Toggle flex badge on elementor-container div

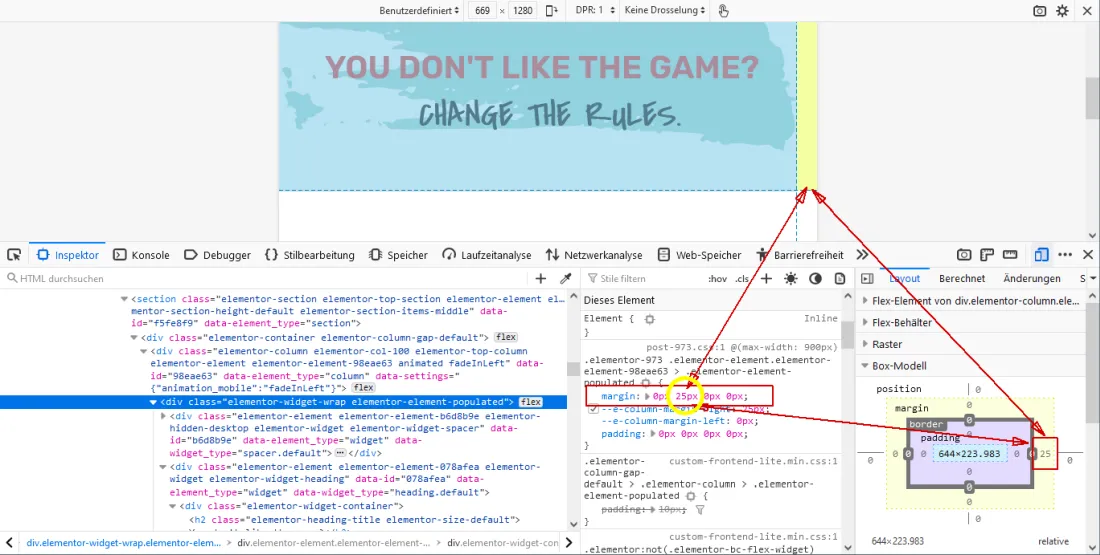click(506, 337)
